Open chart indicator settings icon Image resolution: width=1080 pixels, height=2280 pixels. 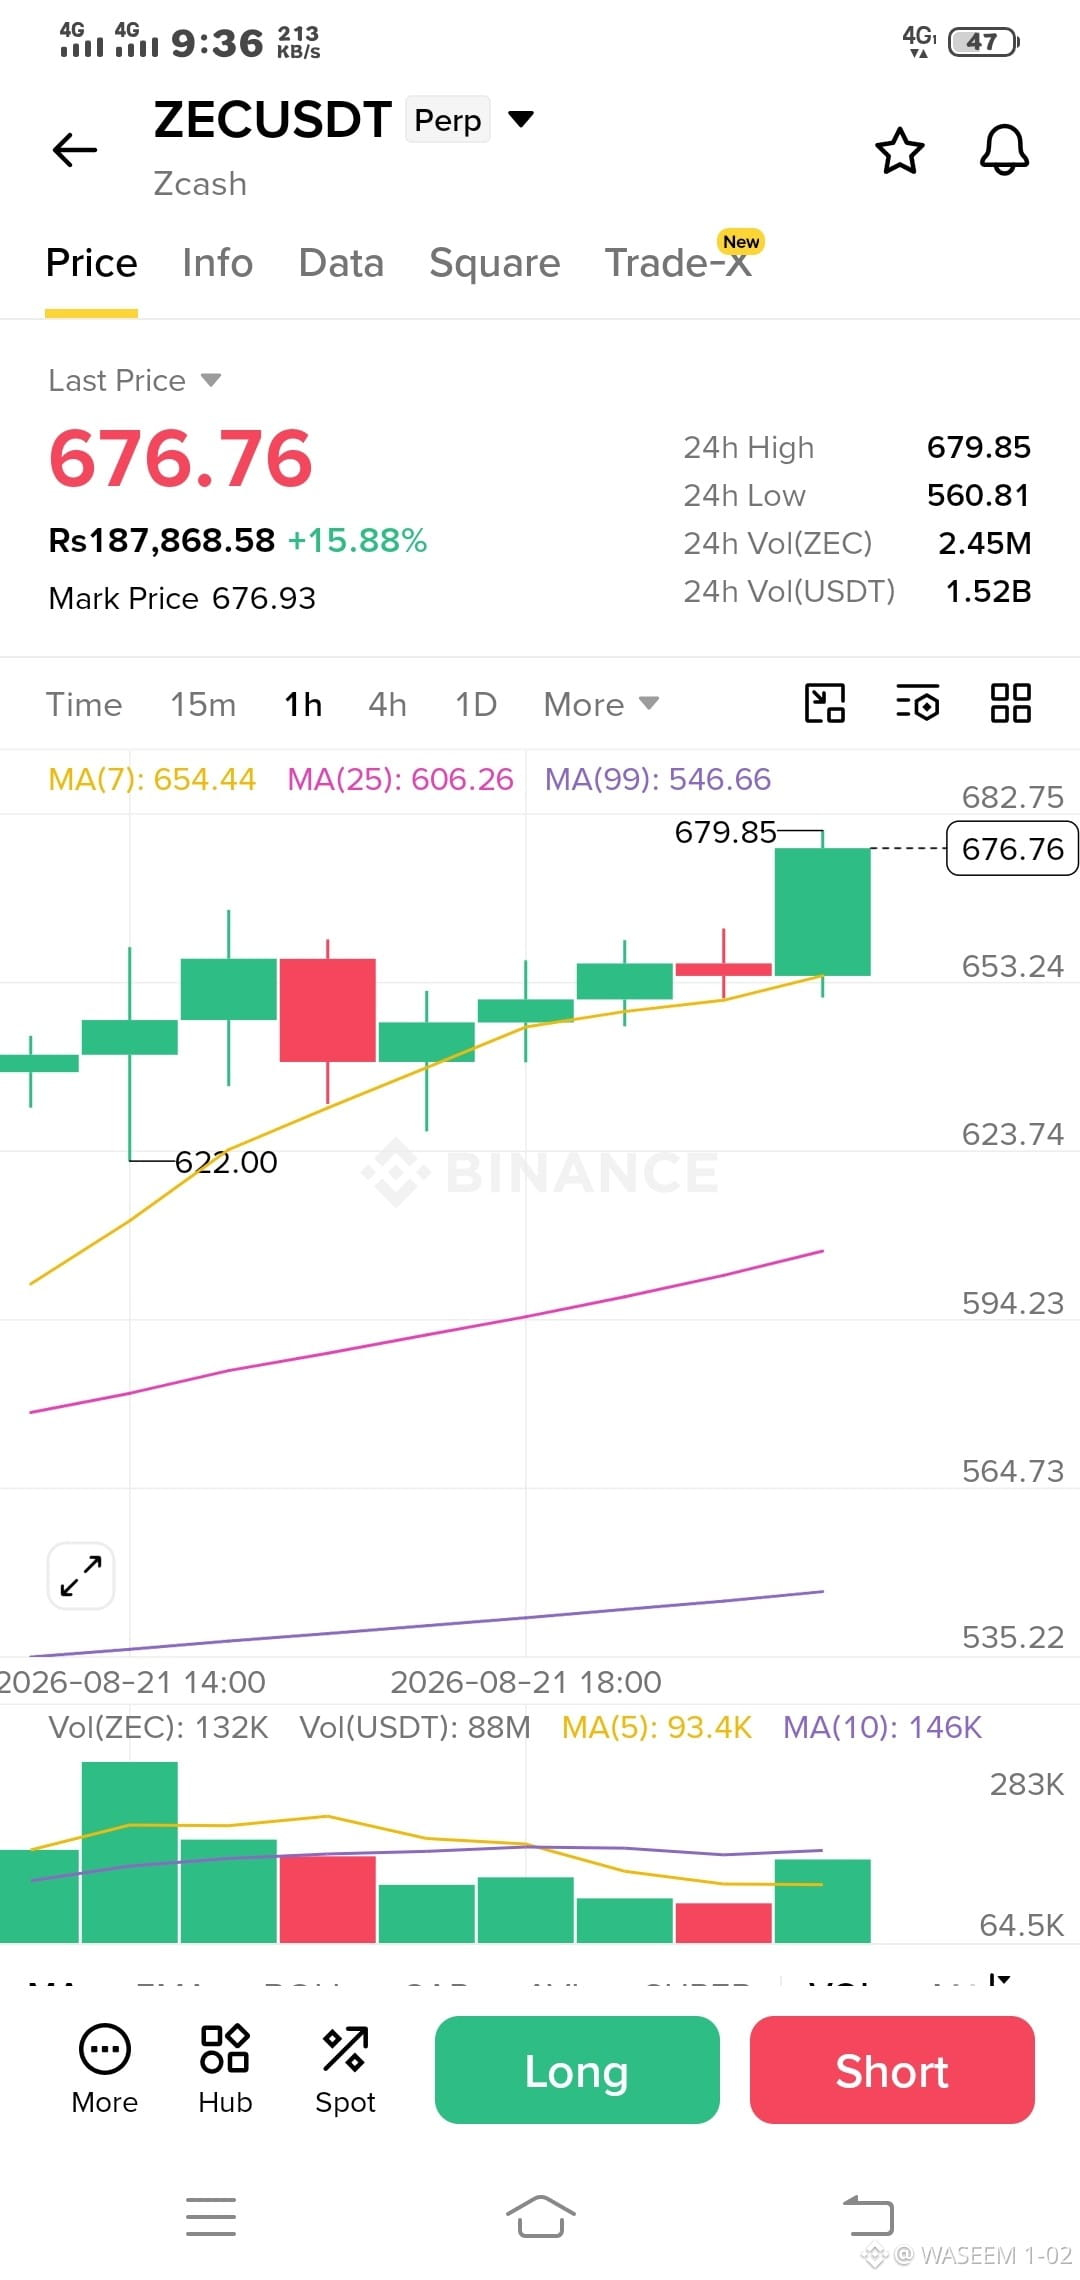(917, 703)
